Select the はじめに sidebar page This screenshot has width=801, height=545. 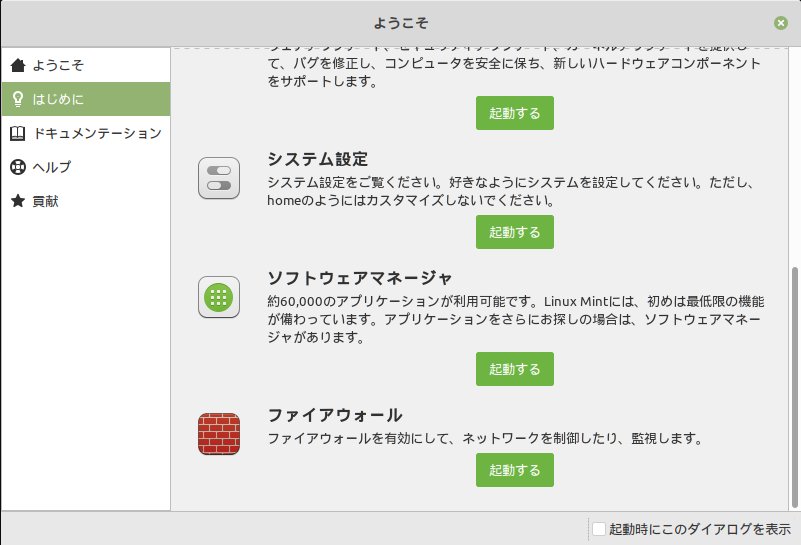86,99
